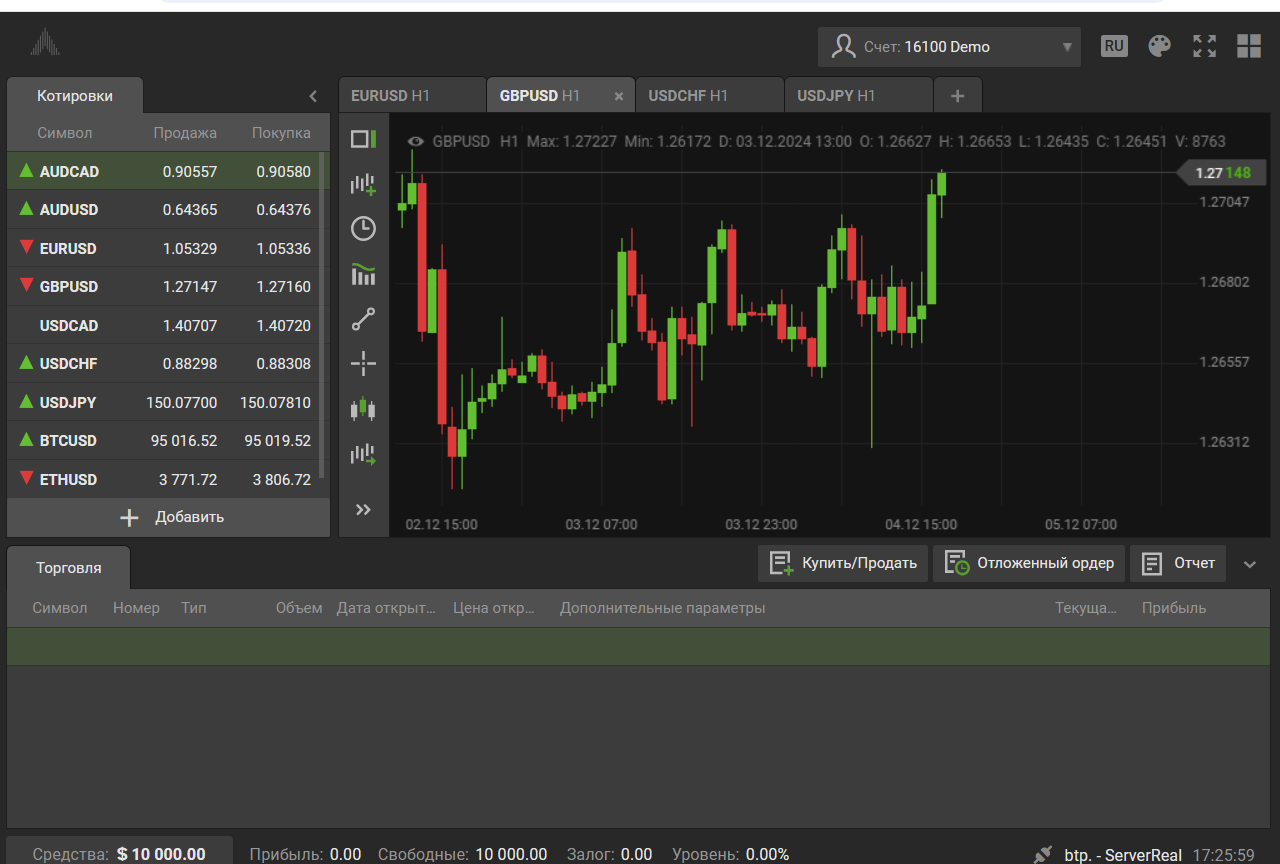Collapse the Котировки quotes panel arrow
Image resolution: width=1280 pixels, height=864 pixels.
point(313,96)
